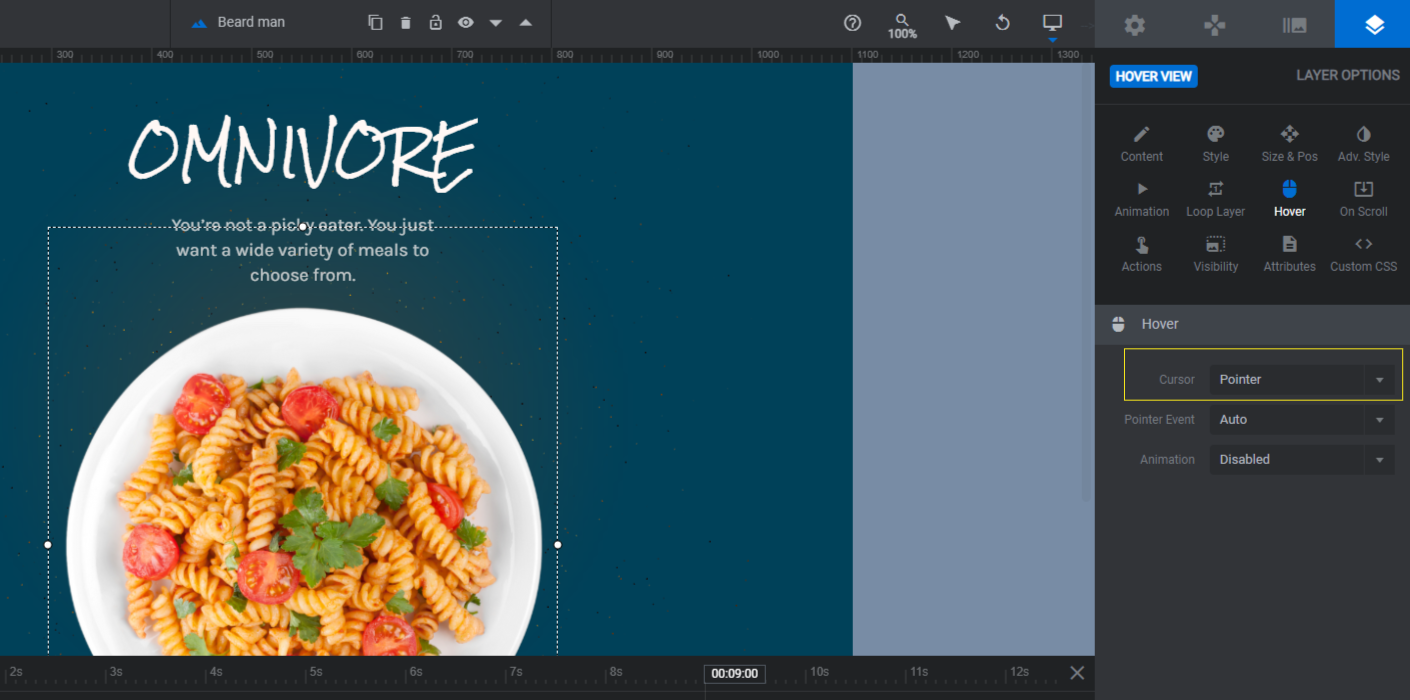Image resolution: width=1410 pixels, height=700 pixels.
Task: Open the Visibility layer options
Action: coord(1215,254)
